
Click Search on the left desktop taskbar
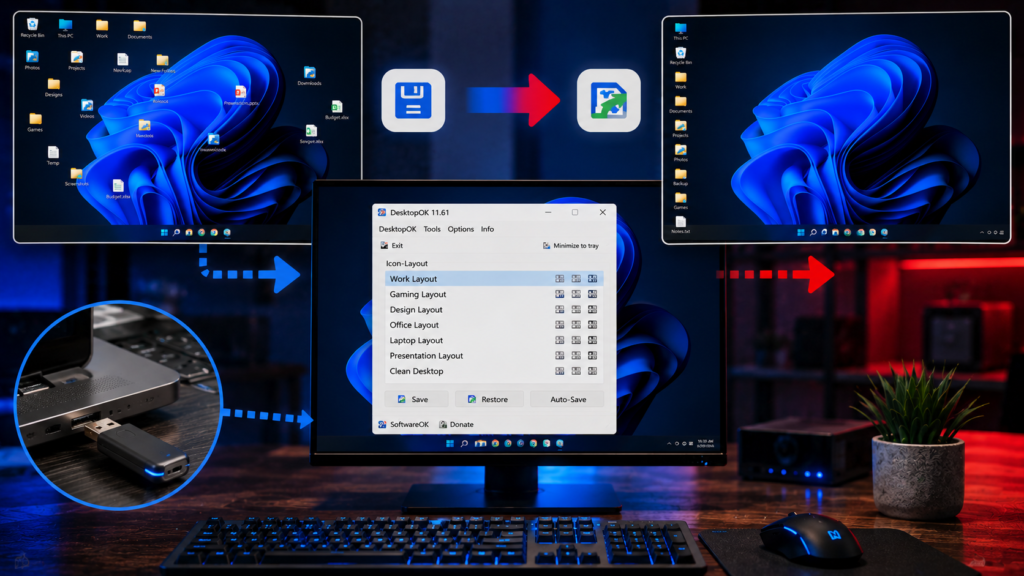pyautogui.click(x=176, y=232)
